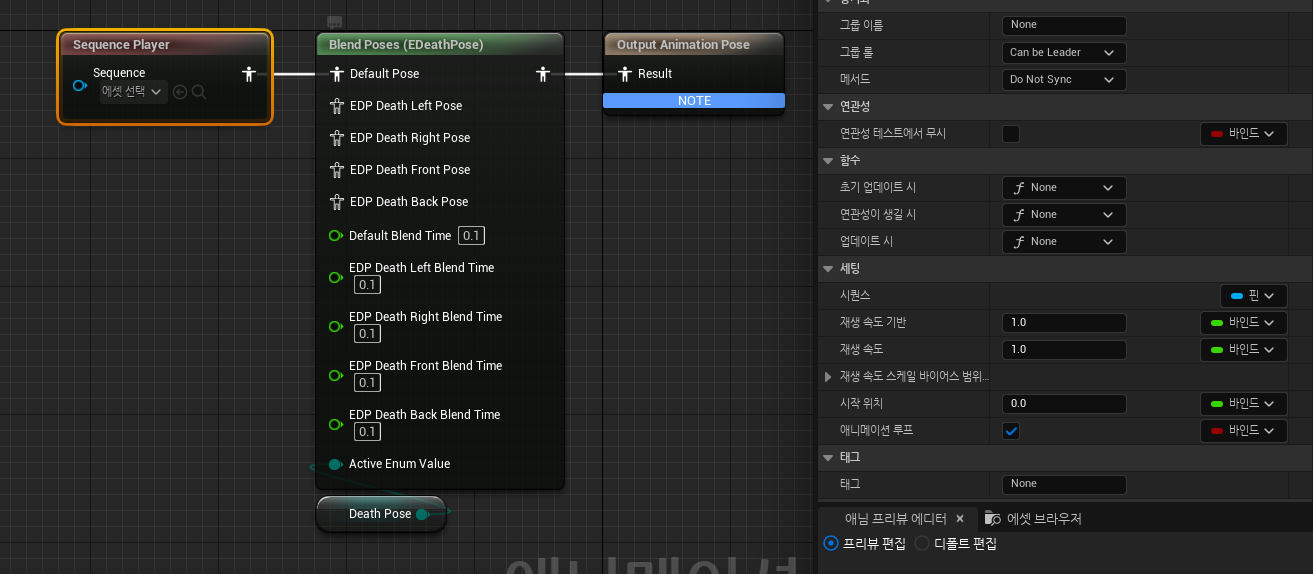
Task: Select the Output Animation Pose node title
Action: tap(683, 45)
